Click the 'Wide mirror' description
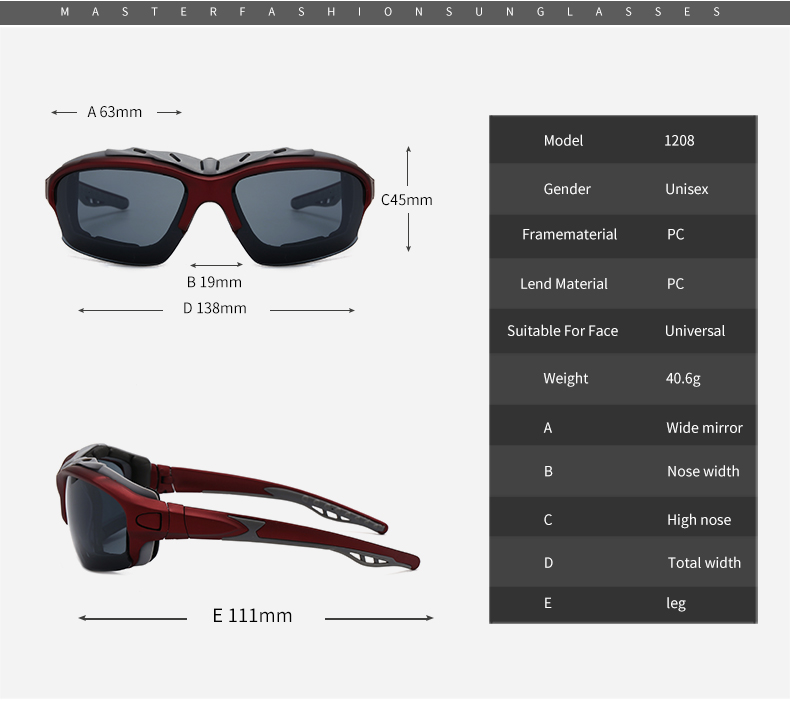The image size is (790, 707). (704, 428)
